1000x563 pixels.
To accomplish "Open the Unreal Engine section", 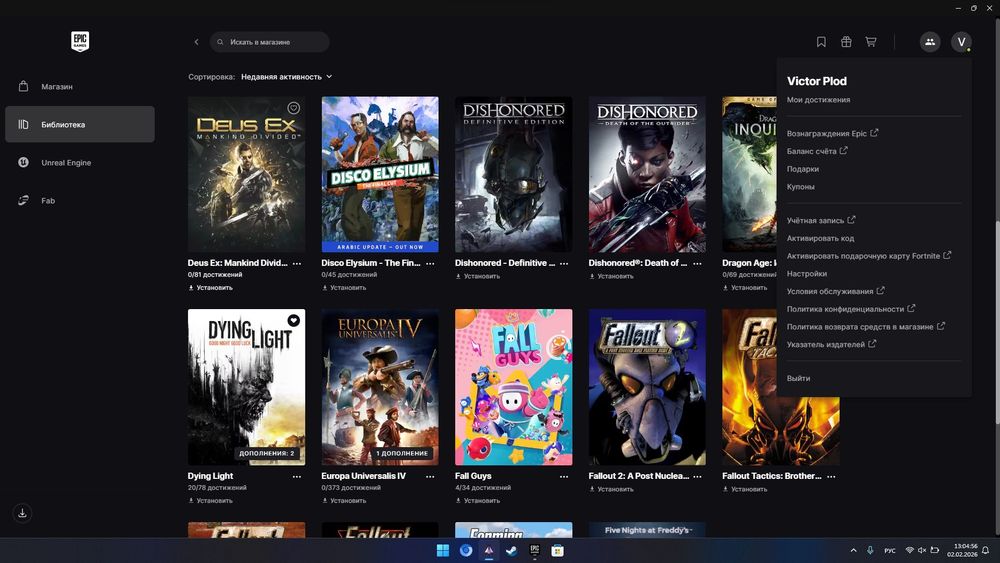I will [80, 163].
